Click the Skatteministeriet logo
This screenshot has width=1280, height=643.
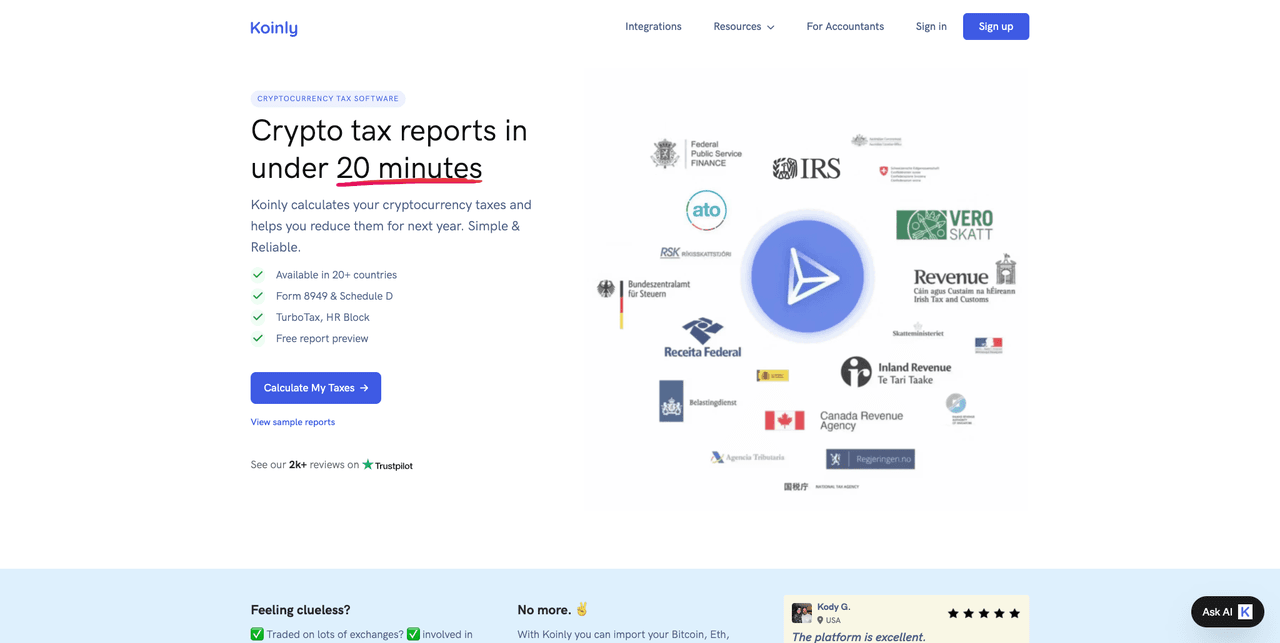tap(918, 331)
